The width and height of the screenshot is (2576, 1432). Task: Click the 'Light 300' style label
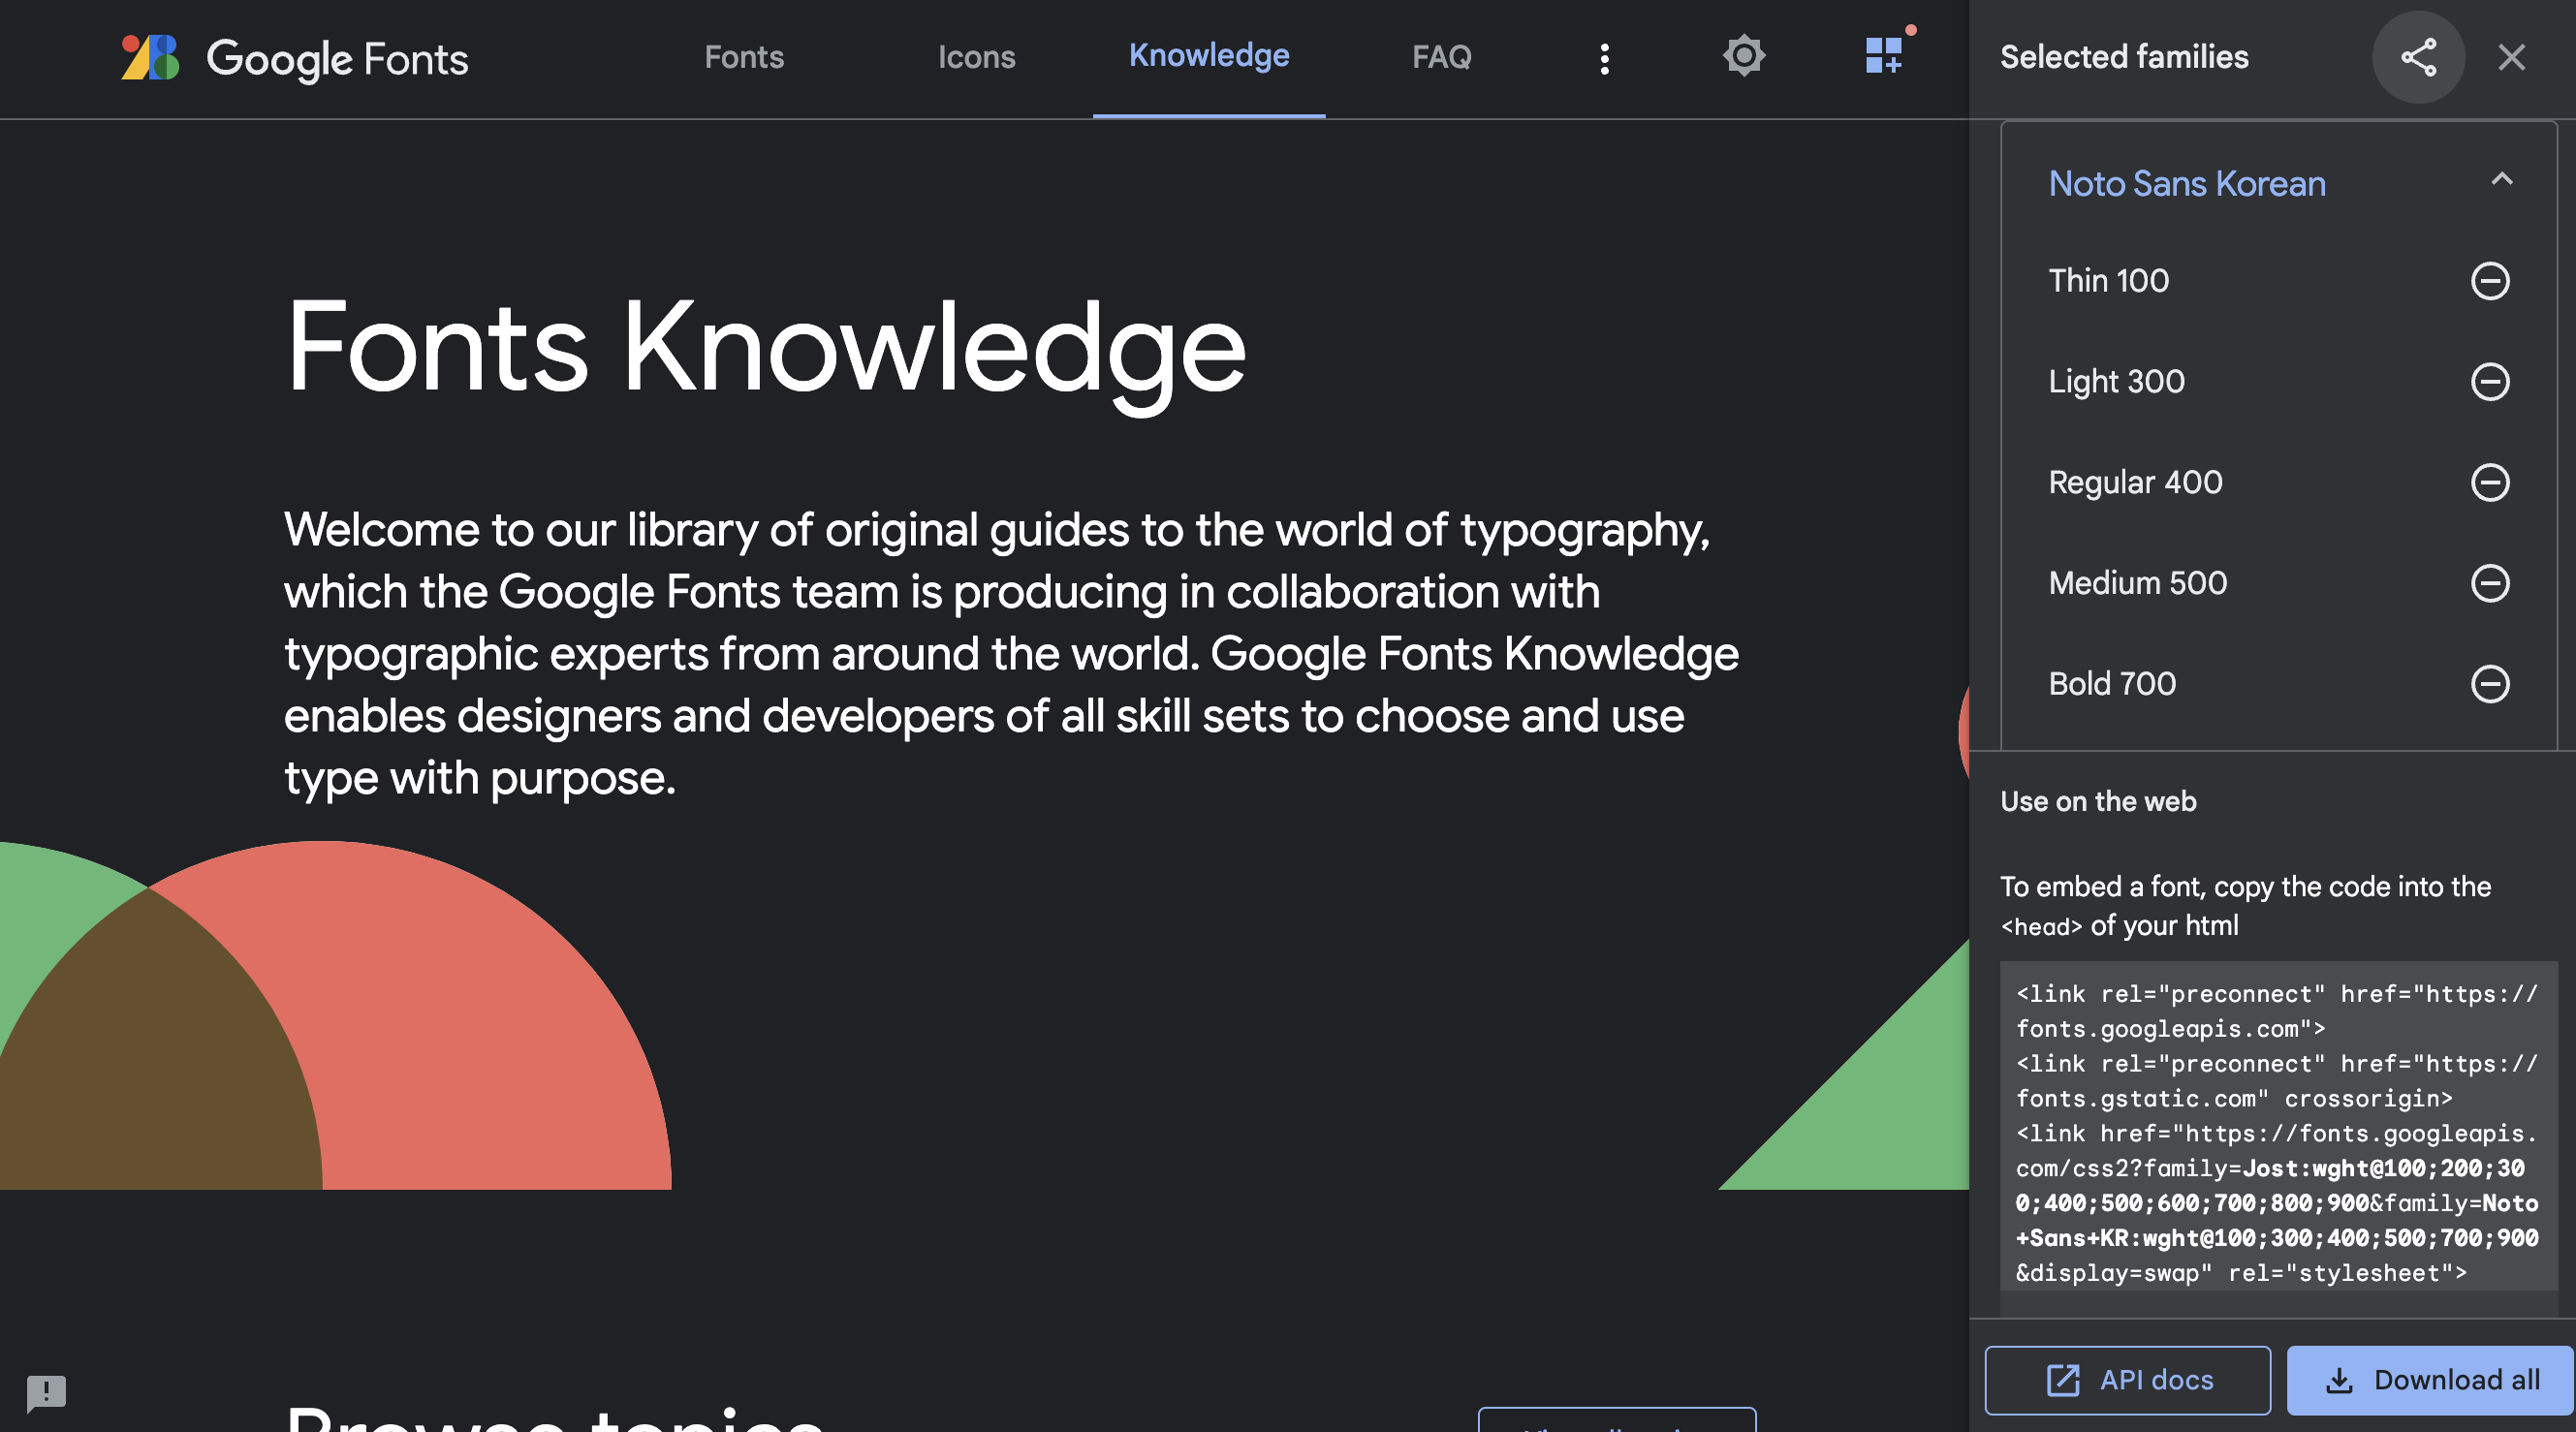[x=2116, y=381]
